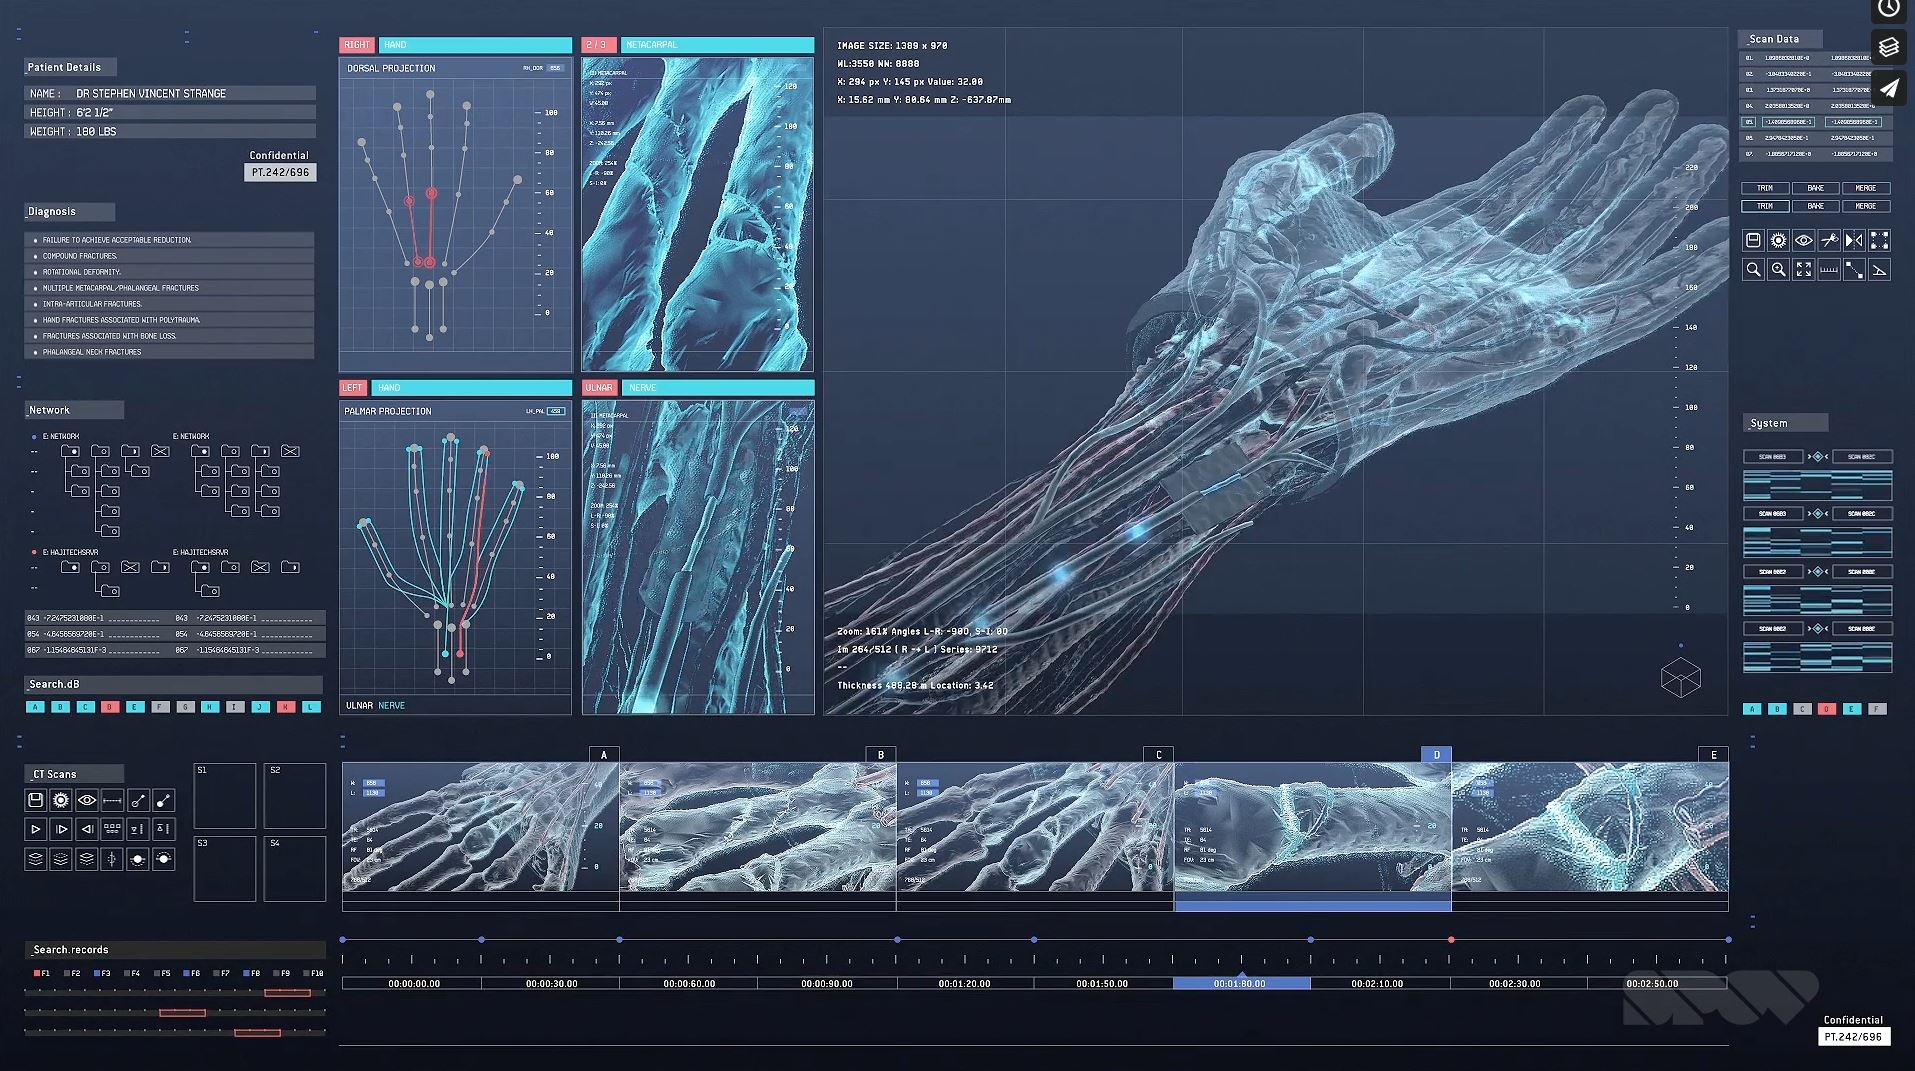Click the ruler measurement tool icon
The image size is (1915, 1071).
pos(1829,270)
